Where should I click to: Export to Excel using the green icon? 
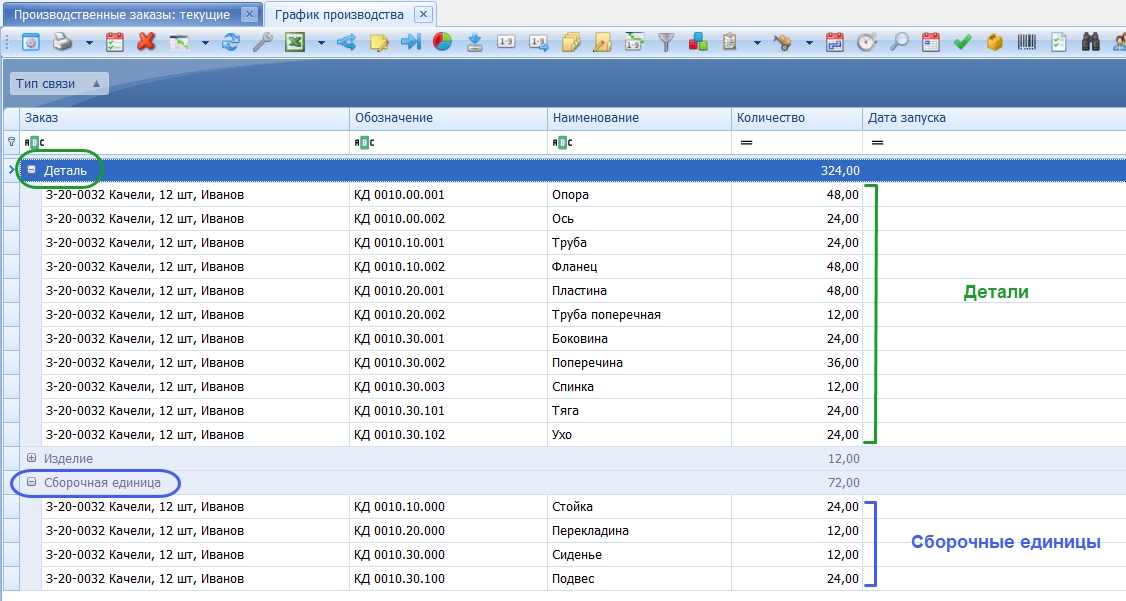point(295,42)
